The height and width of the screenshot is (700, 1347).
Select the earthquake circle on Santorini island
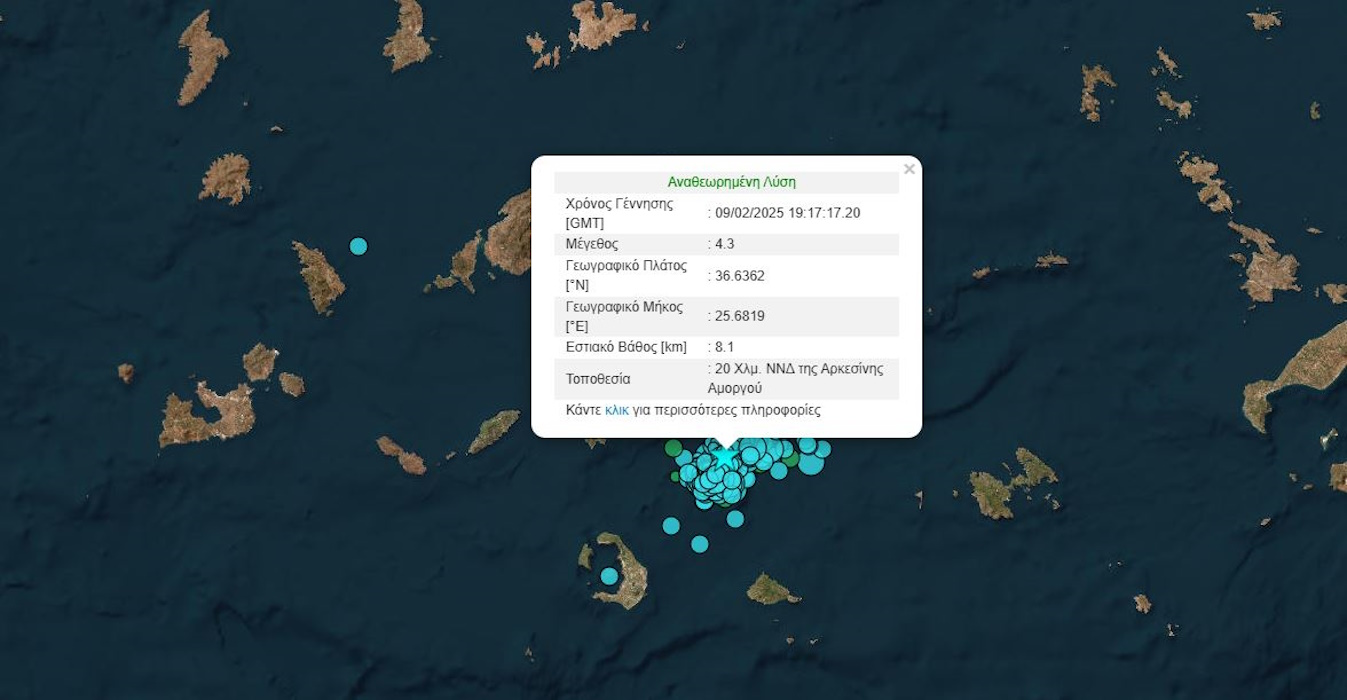(609, 576)
